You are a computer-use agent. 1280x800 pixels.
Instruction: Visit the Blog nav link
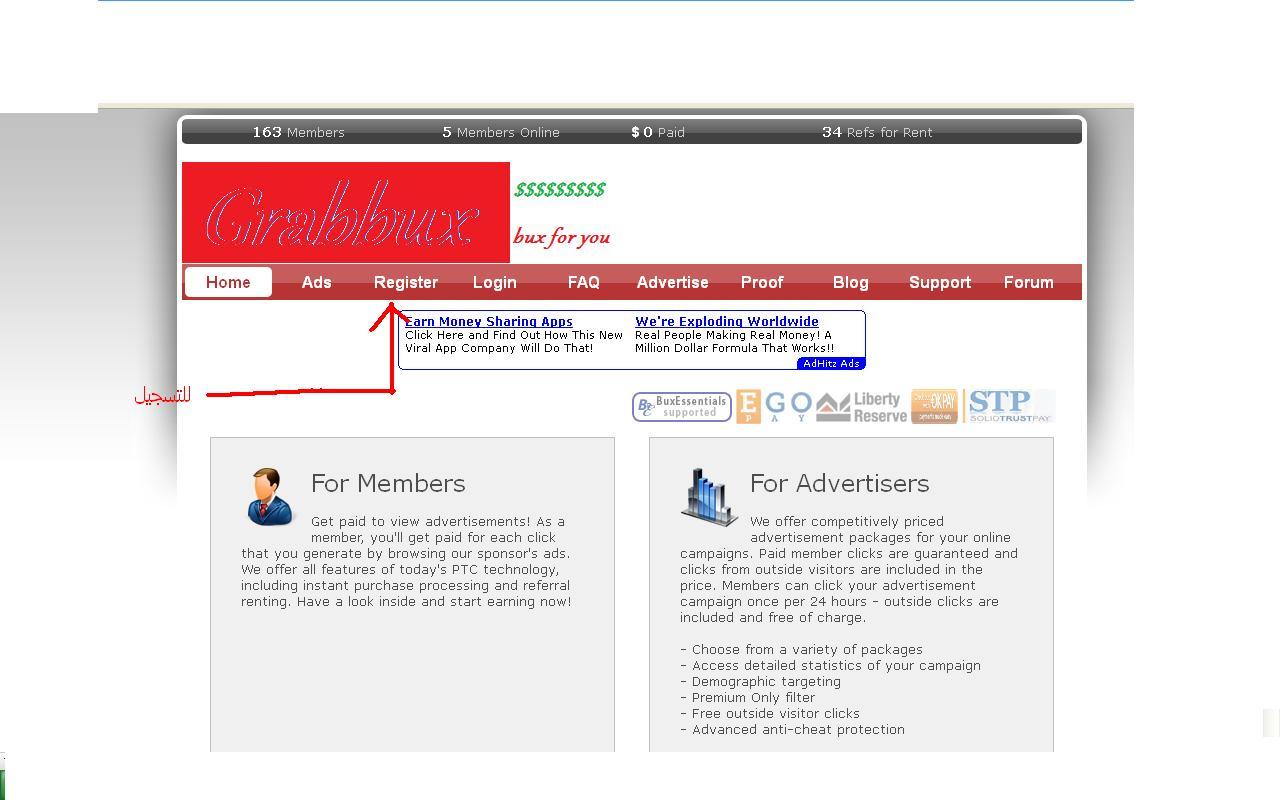point(850,283)
